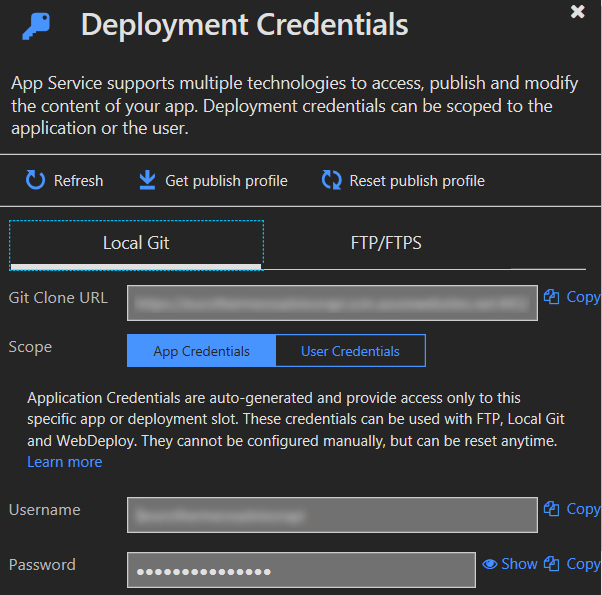This screenshot has height=595, width=602.
Task: Click Get publish profile label
Action: 226,181
